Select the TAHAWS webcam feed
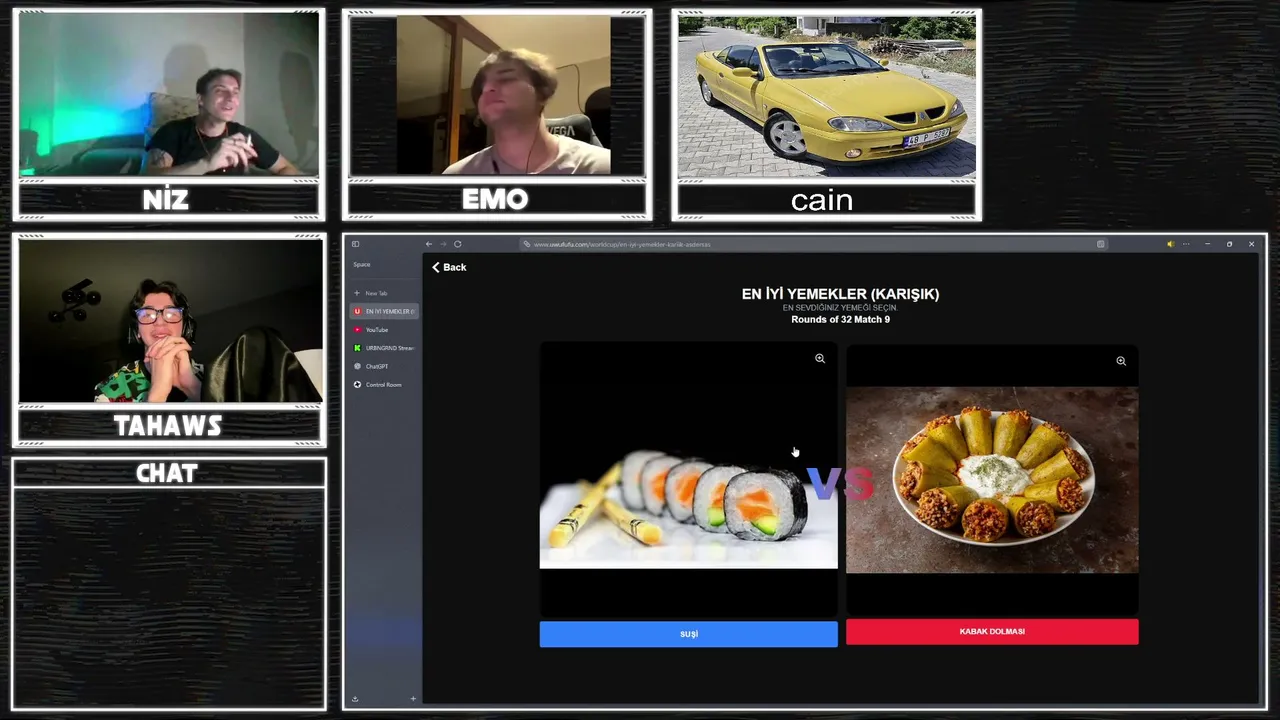 pos(170,320)
